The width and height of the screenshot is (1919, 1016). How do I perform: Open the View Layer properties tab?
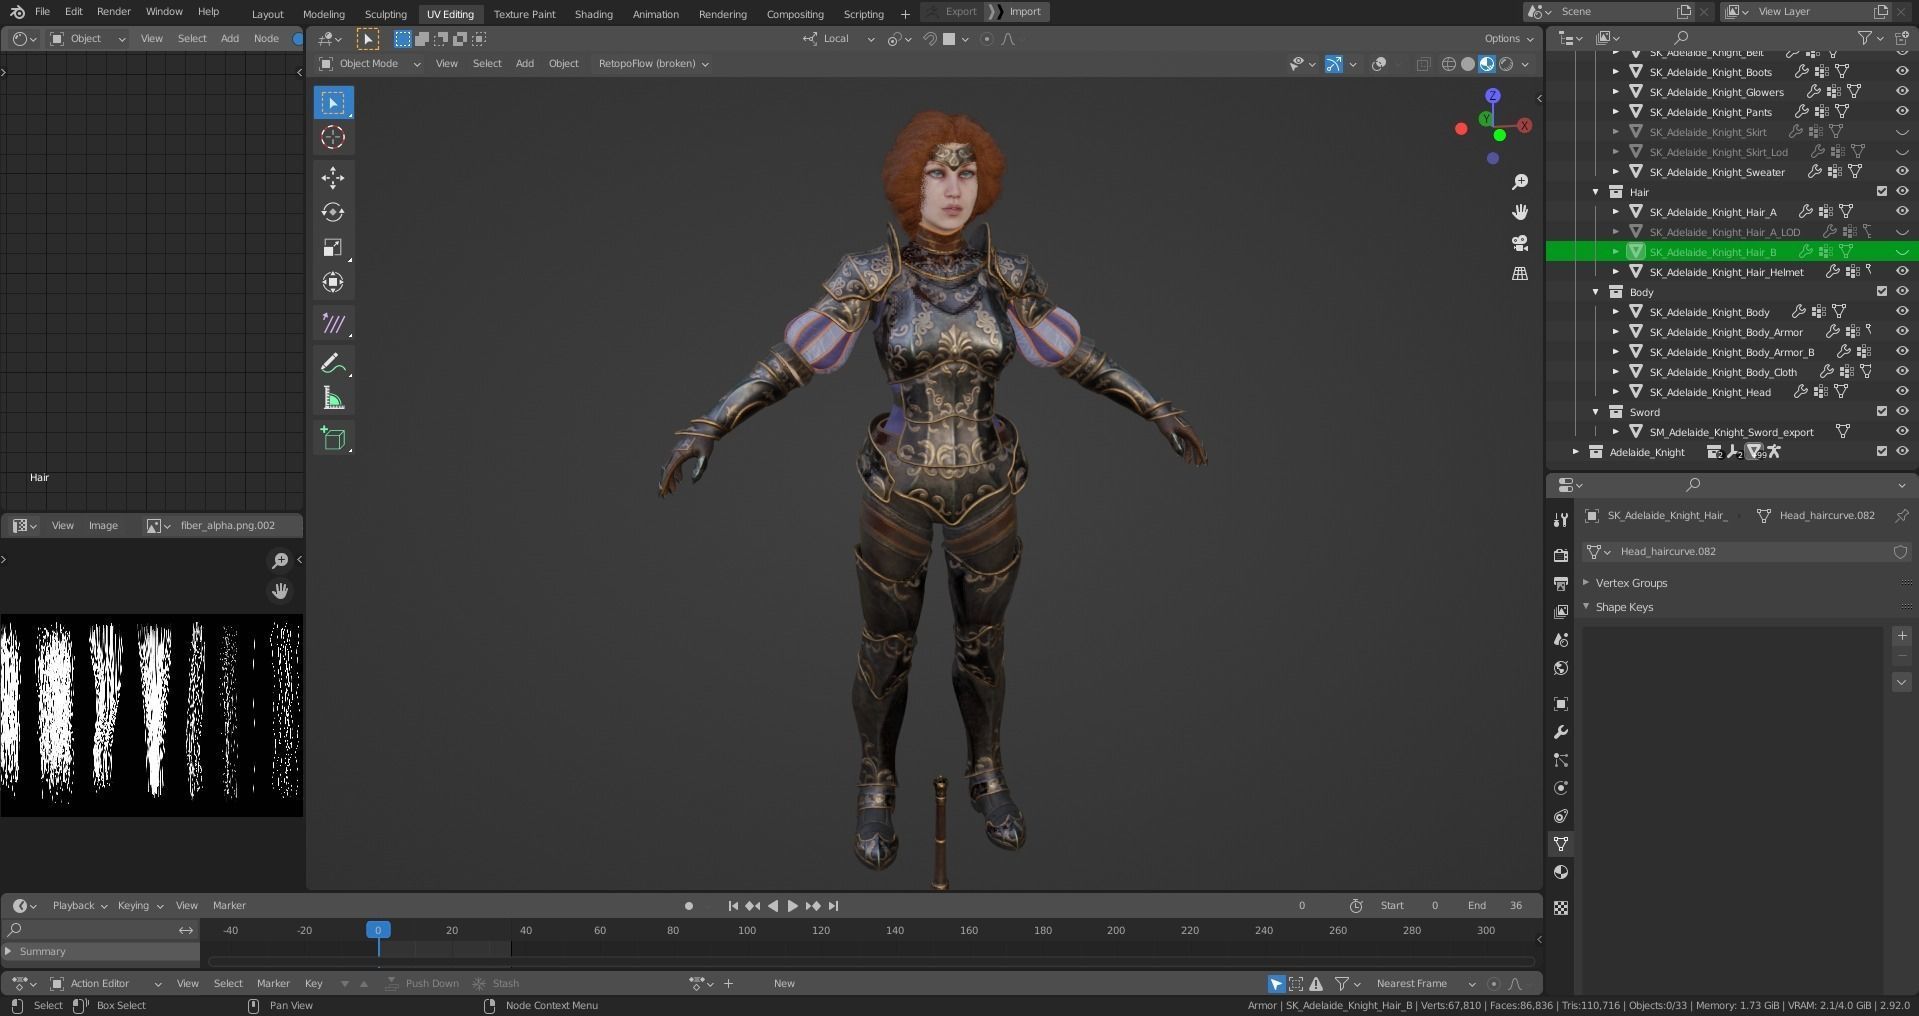[1561, 611]
